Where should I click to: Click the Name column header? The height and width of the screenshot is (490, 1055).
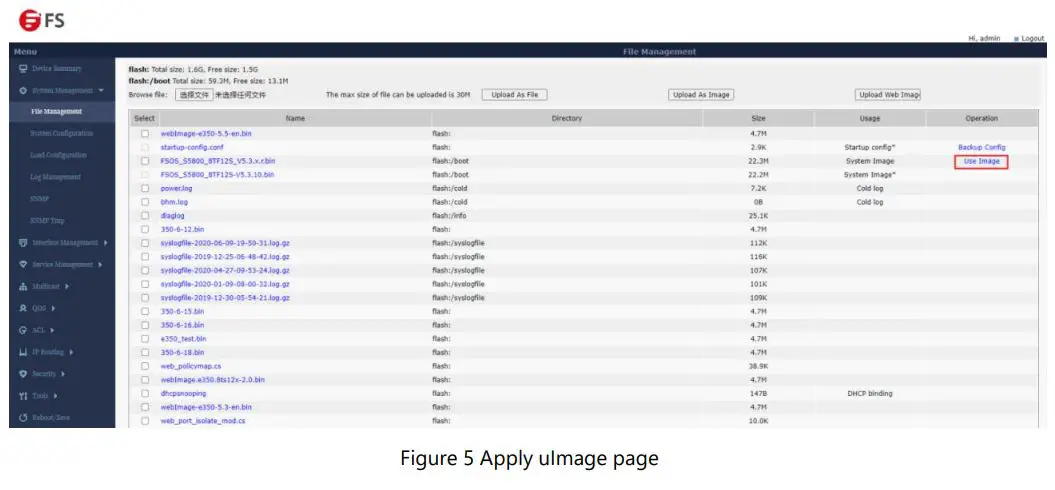click(x=295, y=118)
